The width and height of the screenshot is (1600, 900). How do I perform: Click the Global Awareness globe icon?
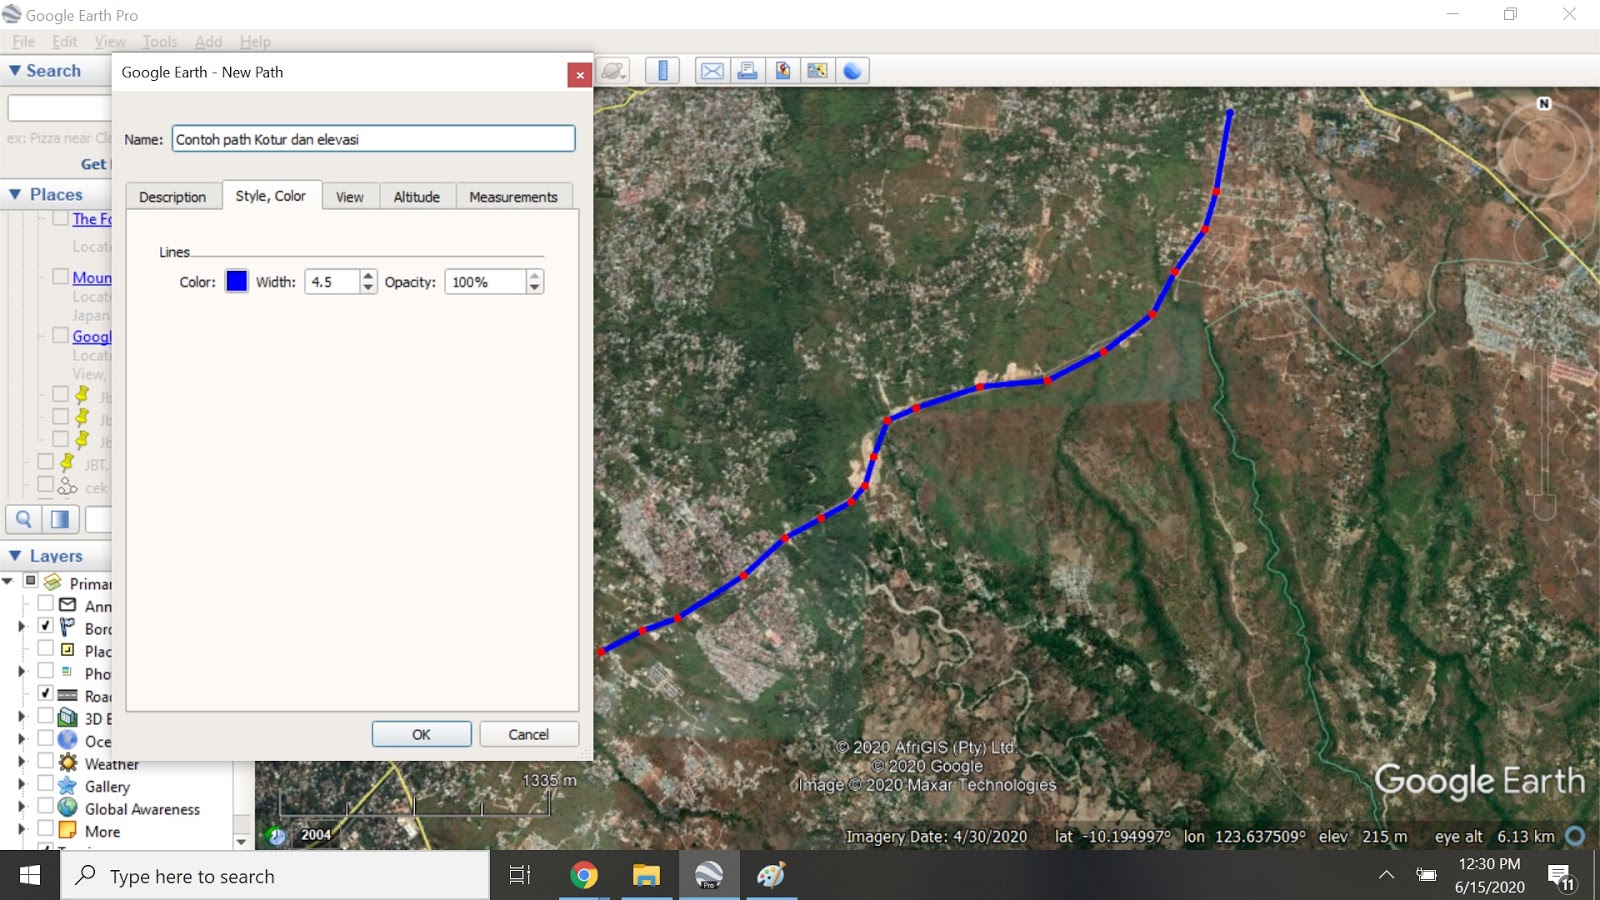[68, 807]
